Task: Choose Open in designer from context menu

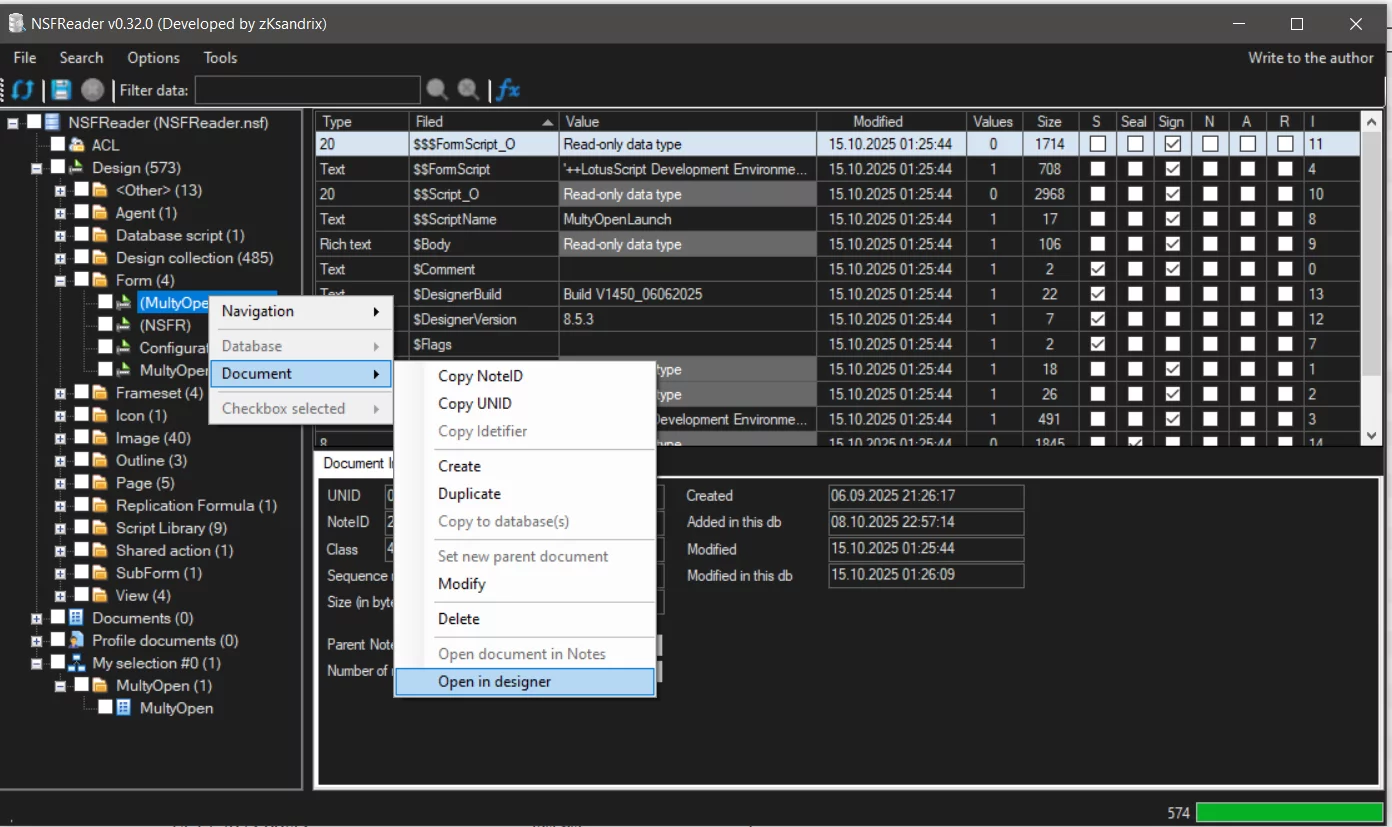Action: click(494, 682)
